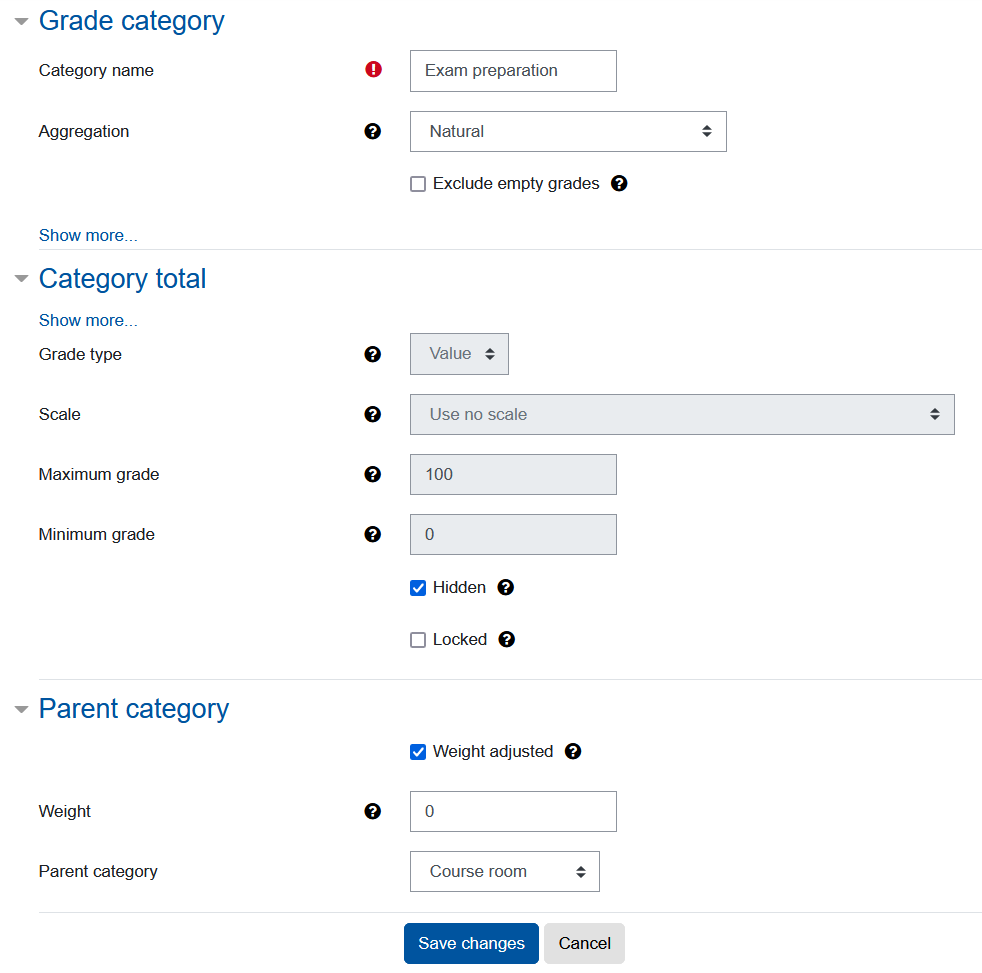Open the Grade type dropdown showing Value
The width and height of the screenshot is (982, 973).
(x=459, y=354)
